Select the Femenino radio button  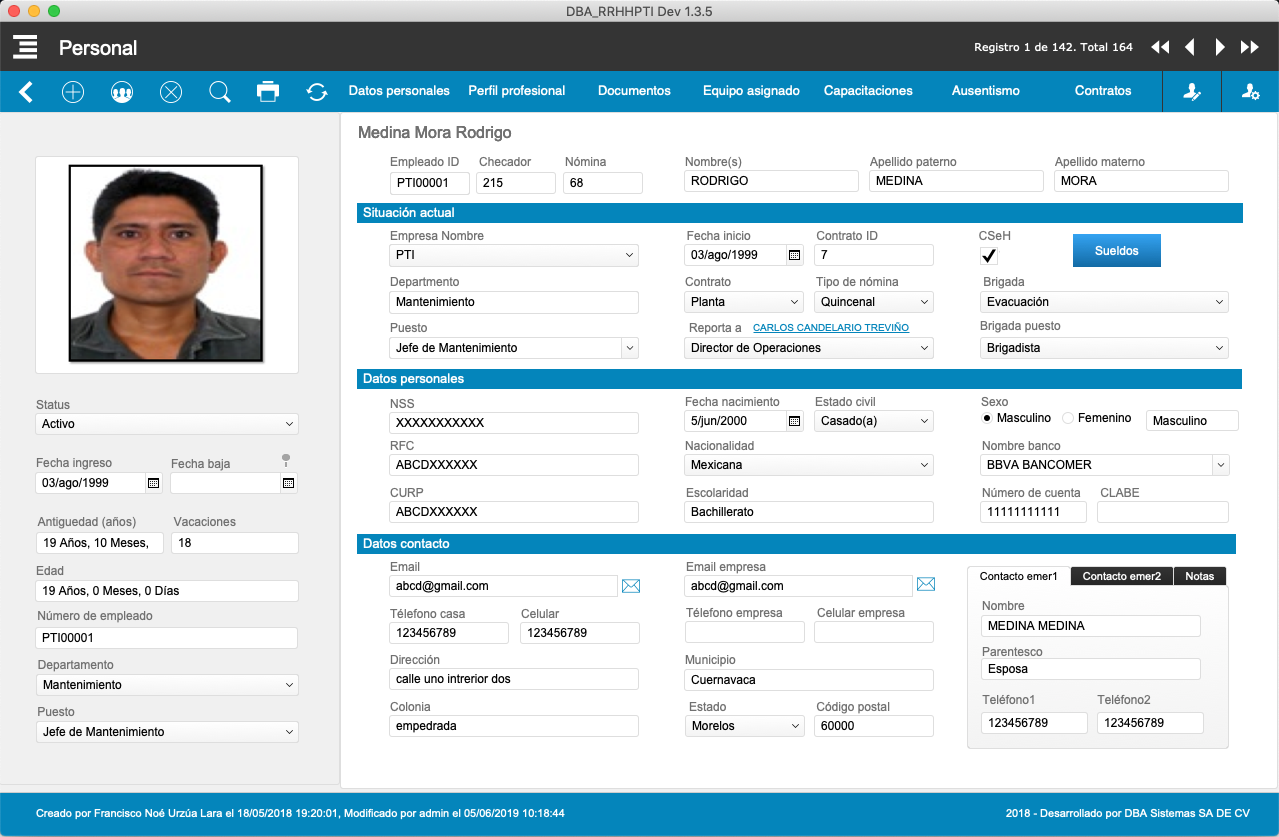(1067, 418)
